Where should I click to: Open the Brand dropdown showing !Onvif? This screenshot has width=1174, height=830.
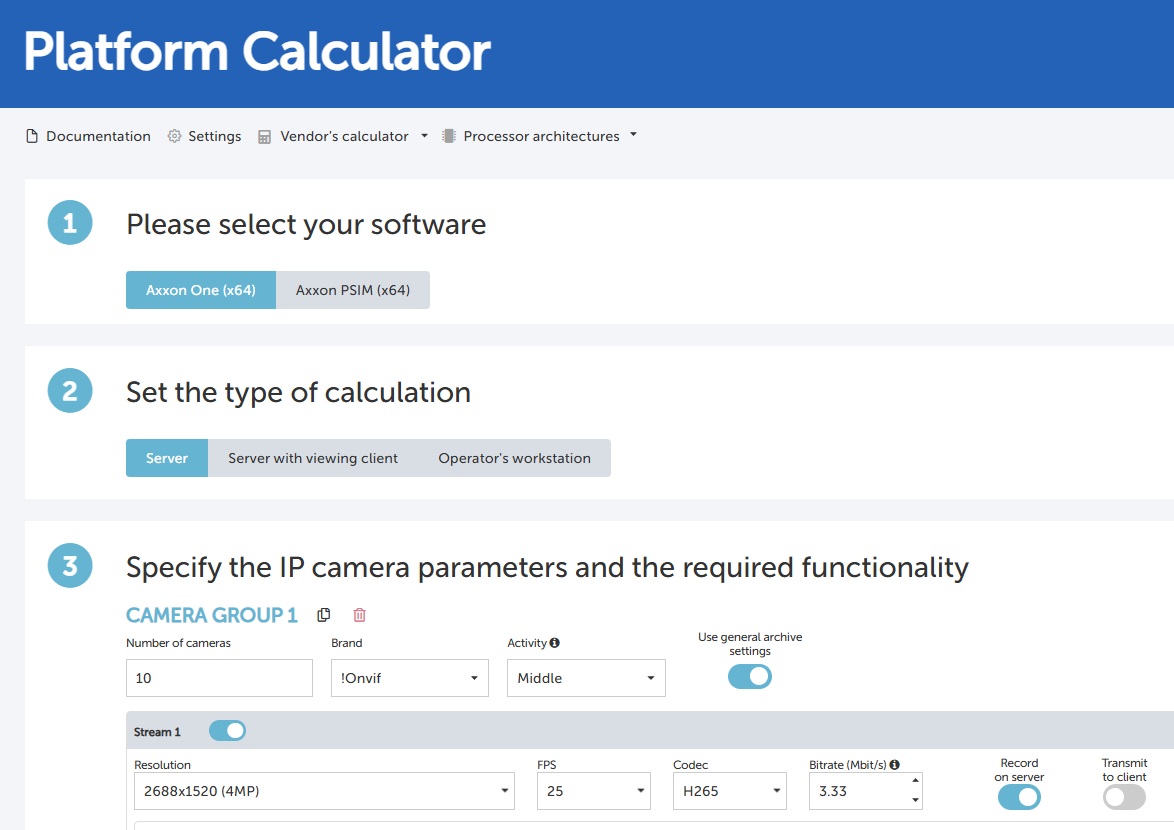[x=409, y=678]
